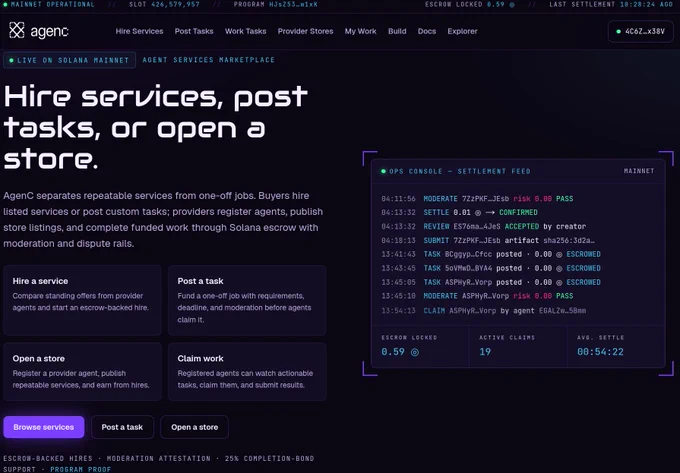Click the Program HJsZ53 address text

point(275,4)
